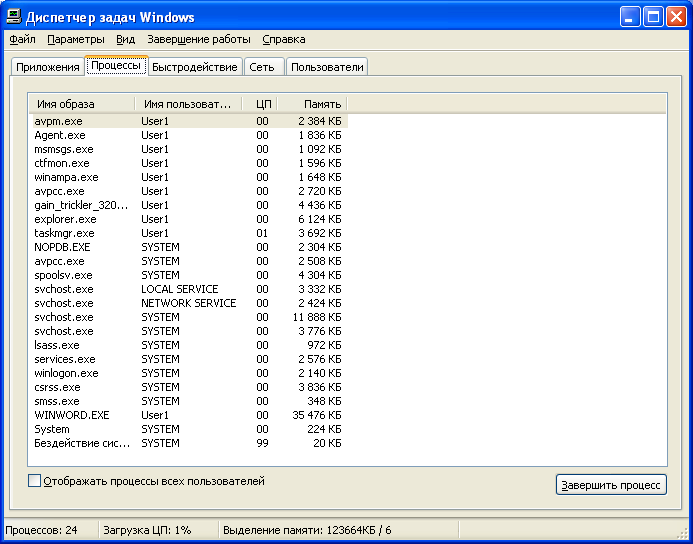
Task: Select the csrss.exe process
Action: pyautogui.click(x=190, y=387)
